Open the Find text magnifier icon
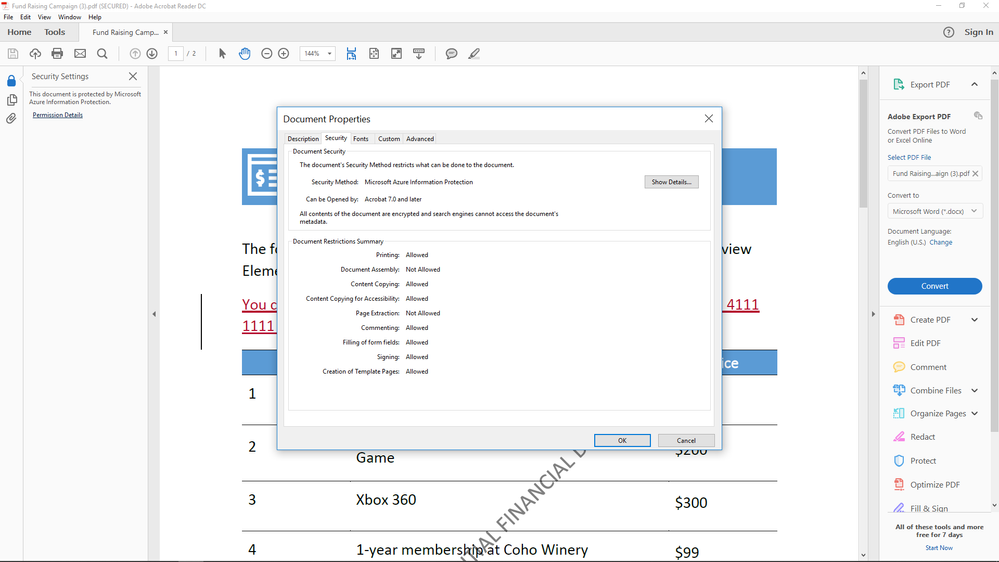 (102, 54)
